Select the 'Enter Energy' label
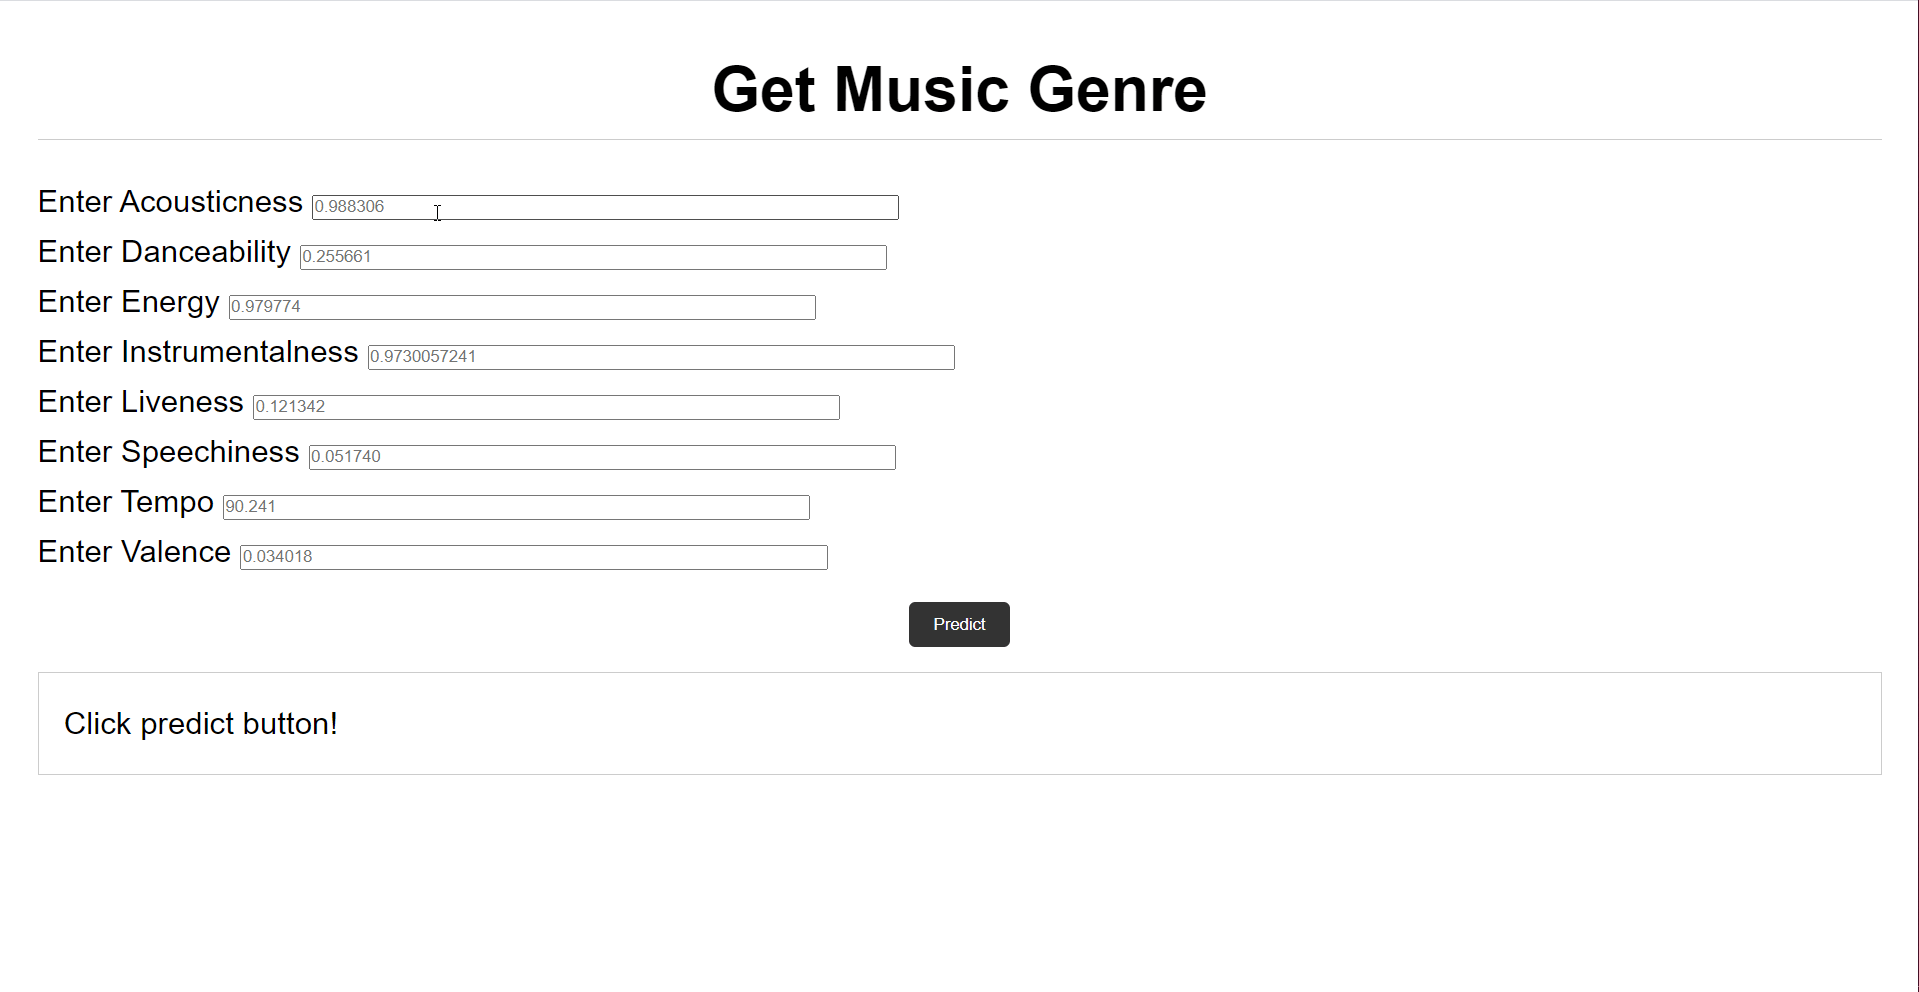The height and width of the screenshot is (992, 1919). pos(129,302)
